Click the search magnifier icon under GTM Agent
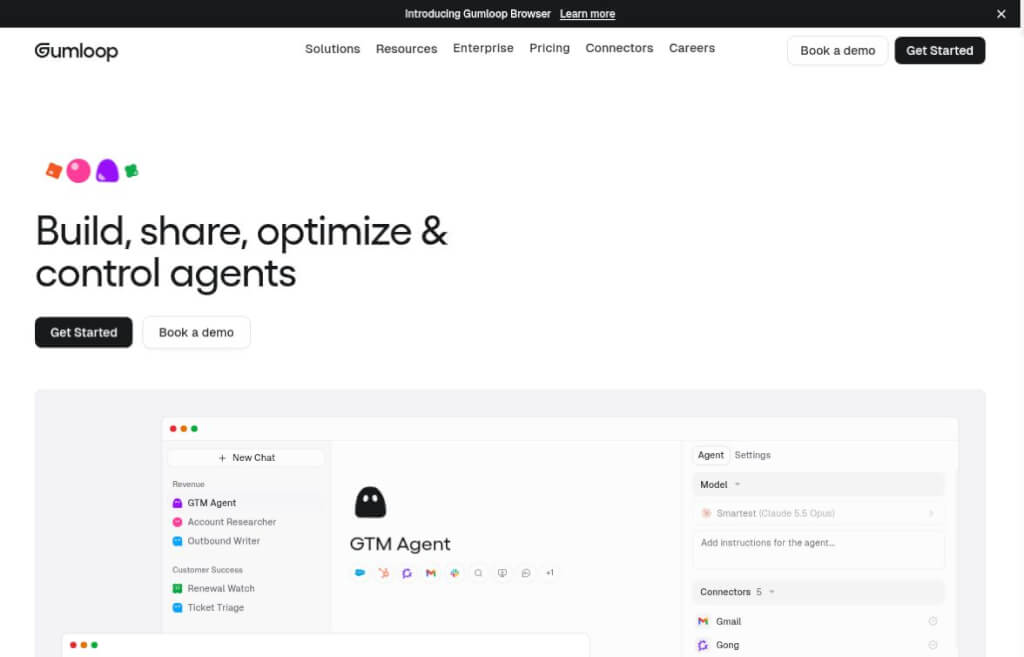This screenshot has height=657, width=1024. 478,573
